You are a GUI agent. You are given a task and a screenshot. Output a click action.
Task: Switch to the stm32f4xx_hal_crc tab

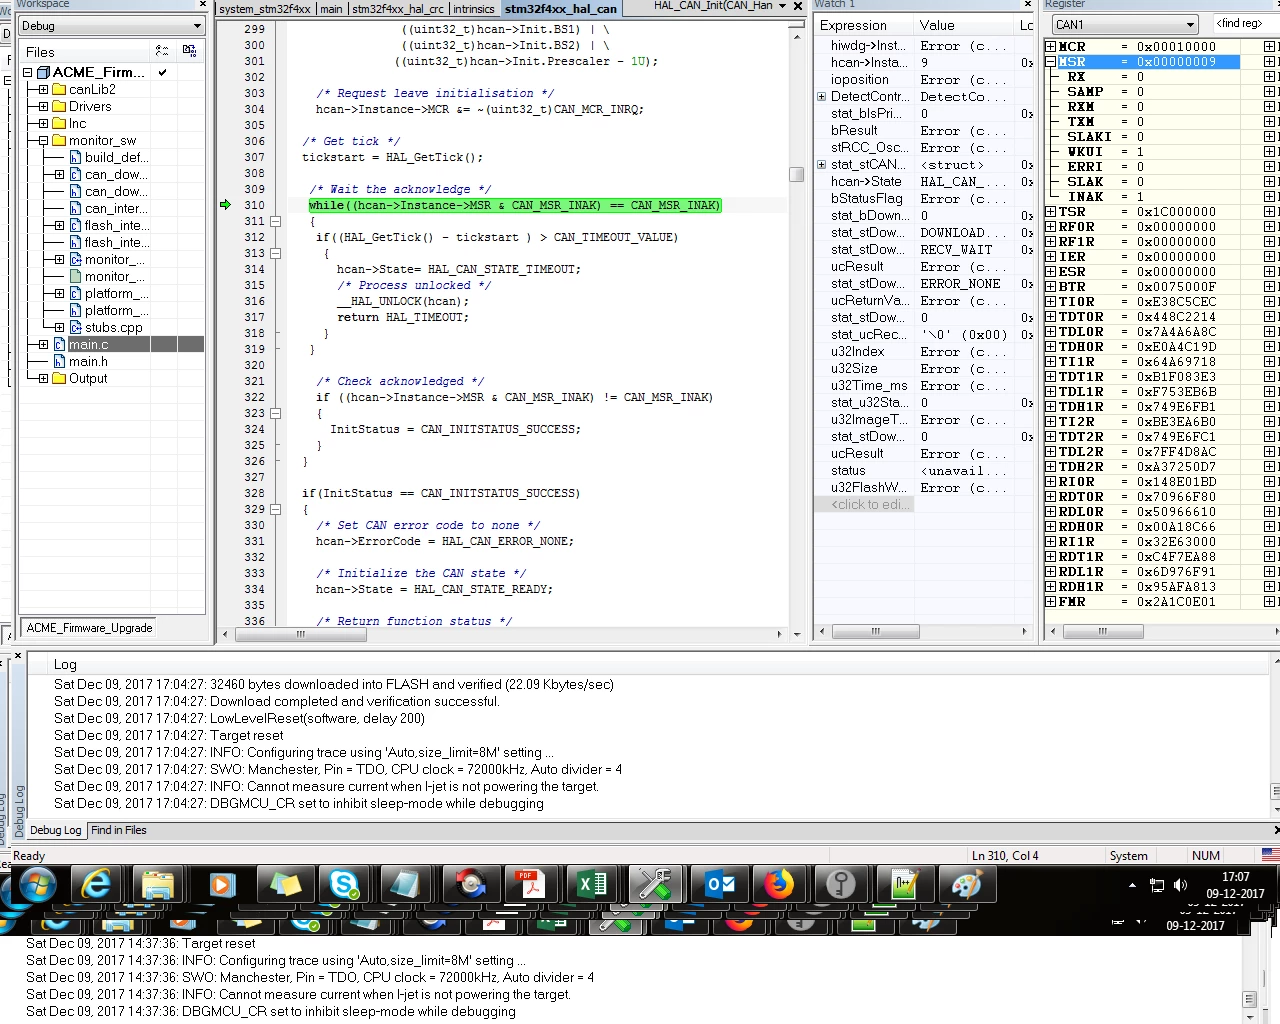click(x=397, y=8)
